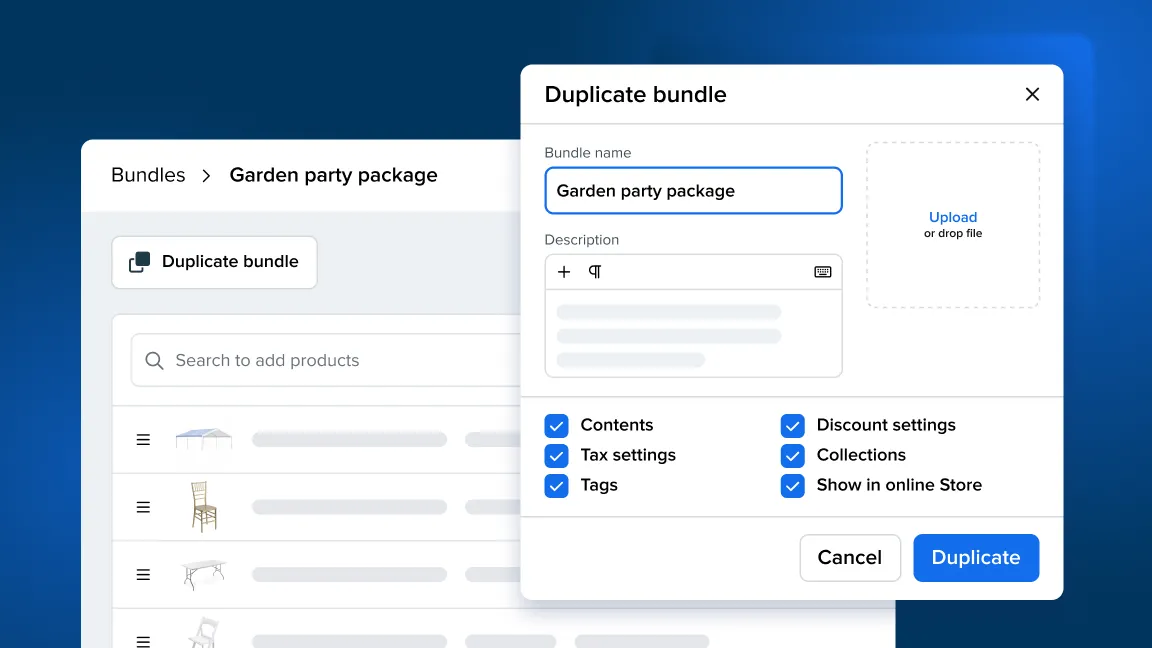Uncheck the Tags checkbox
Image resolution: width=1152 pixels, height=648 pixels.
[x=556, y=486]
